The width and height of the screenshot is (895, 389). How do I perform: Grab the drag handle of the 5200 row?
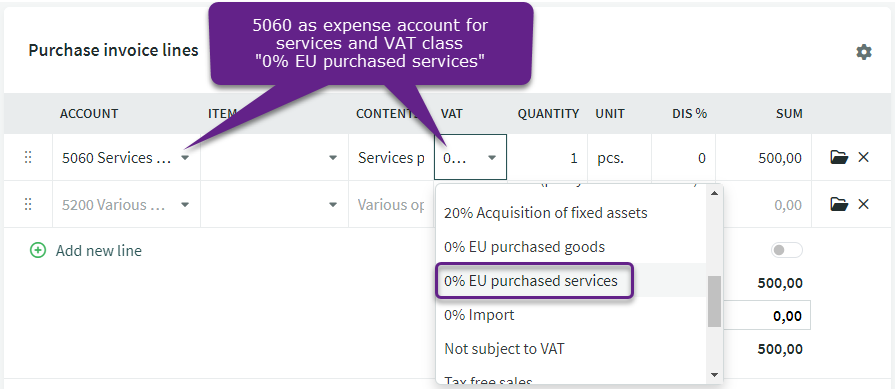(28, 204)
